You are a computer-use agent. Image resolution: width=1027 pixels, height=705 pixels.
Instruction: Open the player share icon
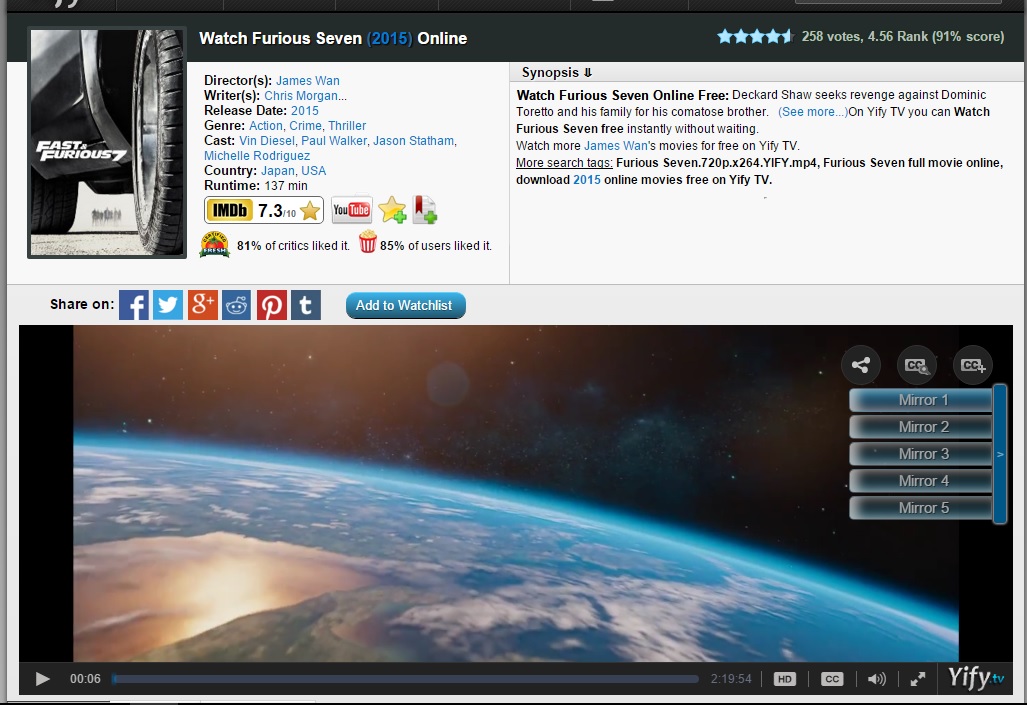(861, 365)
